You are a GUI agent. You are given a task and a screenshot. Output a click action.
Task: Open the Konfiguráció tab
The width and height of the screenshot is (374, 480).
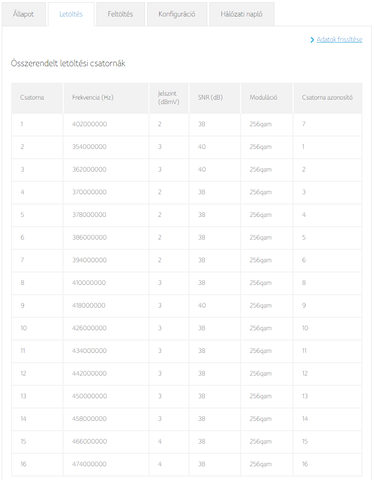tap(177, 14)
